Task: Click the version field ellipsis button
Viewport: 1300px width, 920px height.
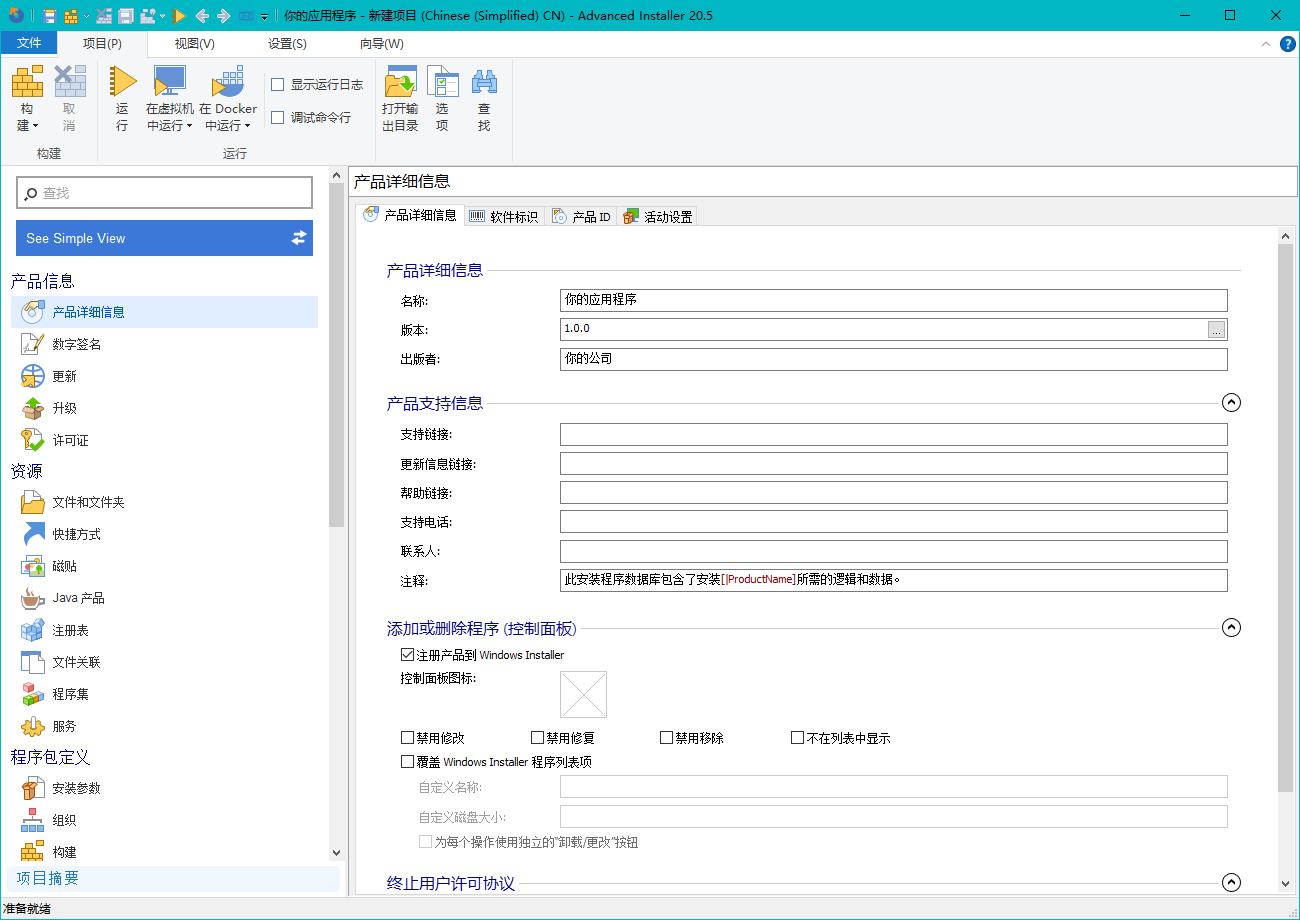Action: tap(1216, 329)
